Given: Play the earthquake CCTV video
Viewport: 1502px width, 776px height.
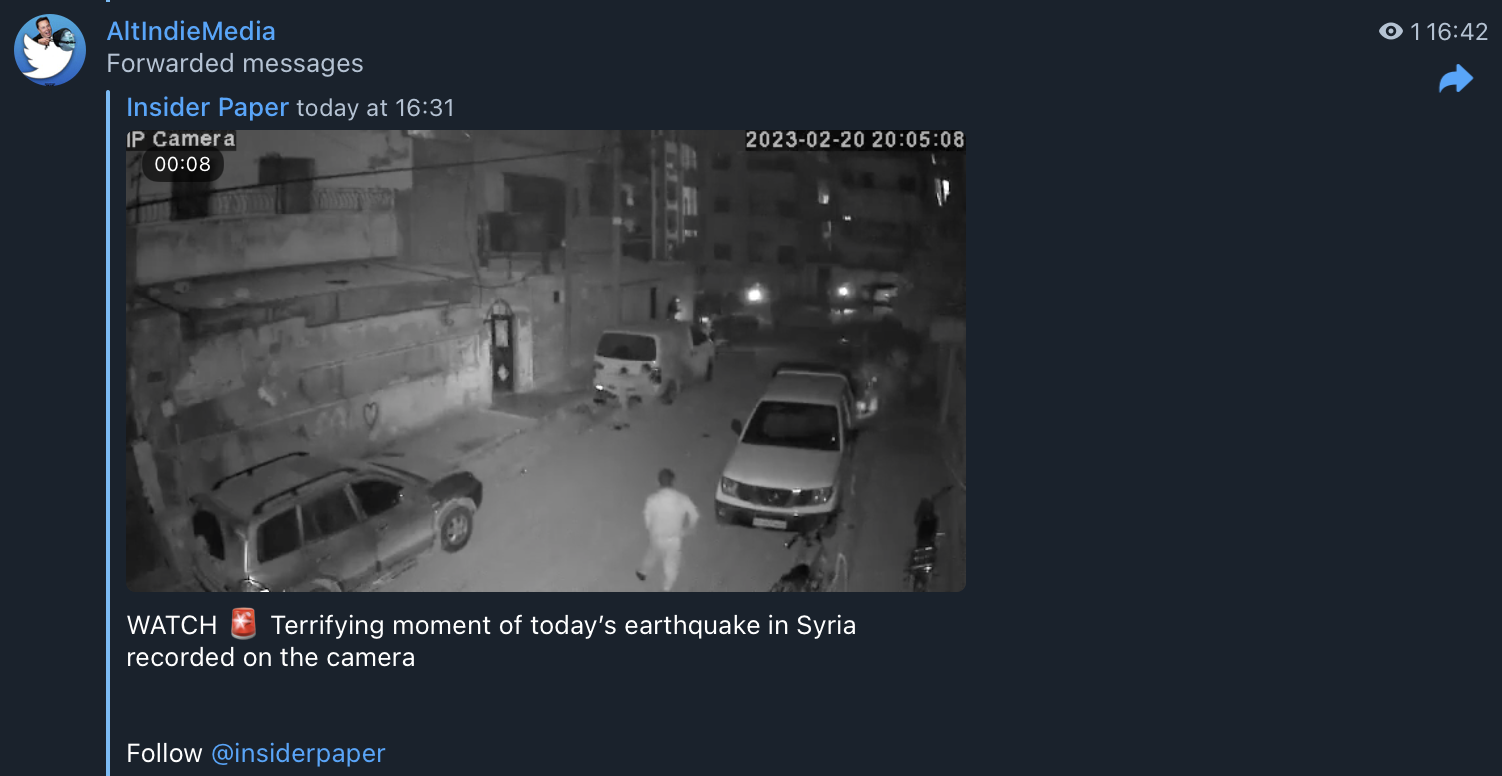Looking at the screenshot, I should coord(546,360).
